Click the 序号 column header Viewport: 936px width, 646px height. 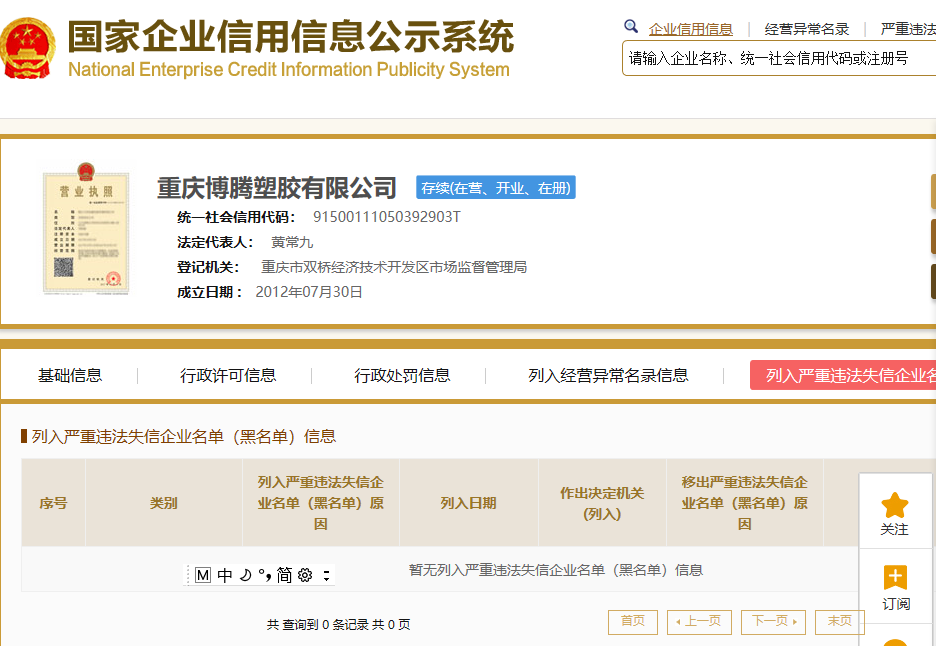[x=53, y=503]
